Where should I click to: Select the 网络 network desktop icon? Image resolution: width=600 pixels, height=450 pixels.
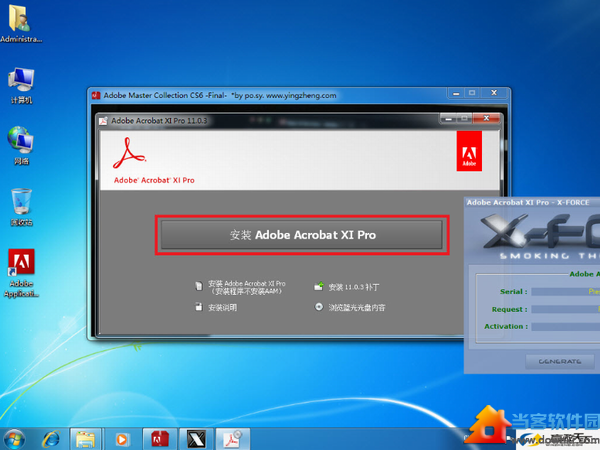click(21, 146)
